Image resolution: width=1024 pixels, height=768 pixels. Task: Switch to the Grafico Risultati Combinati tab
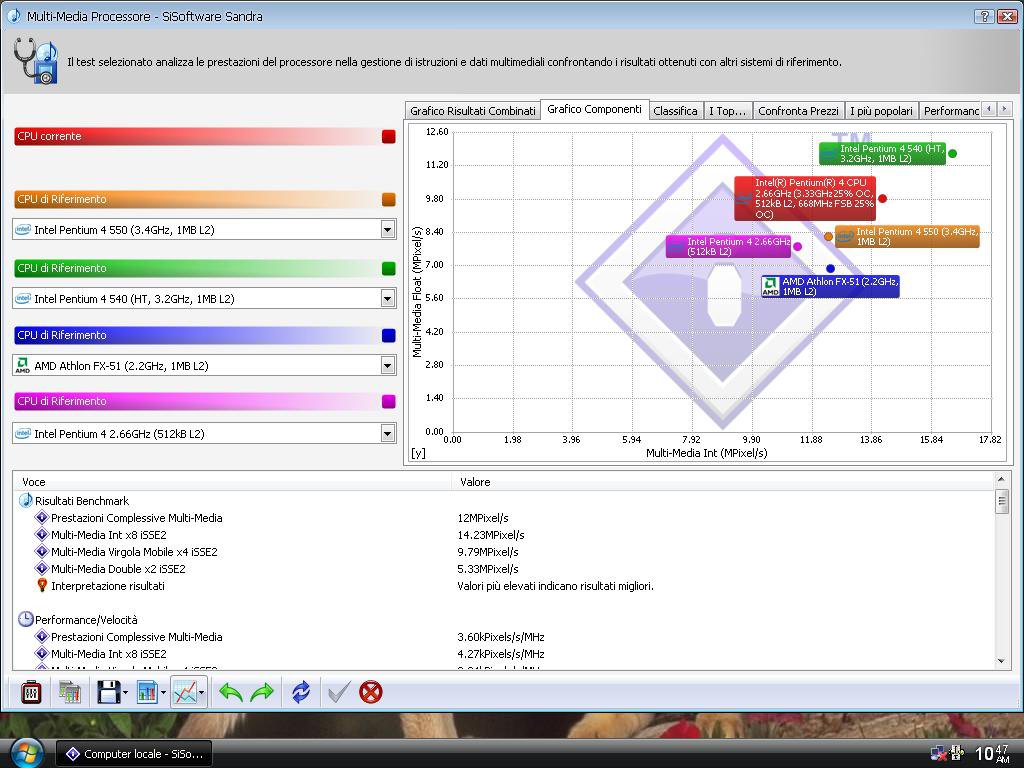(x=472, y=111)
